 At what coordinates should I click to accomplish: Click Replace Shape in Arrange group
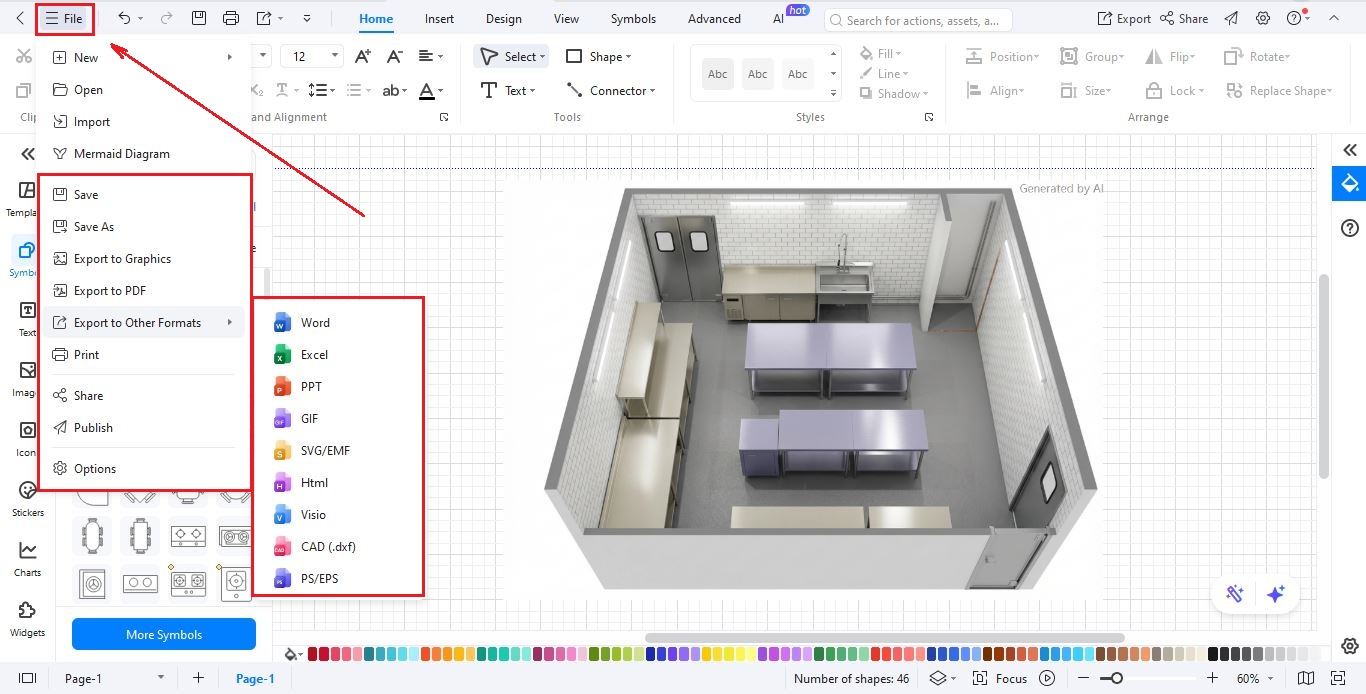[1278, 90]
